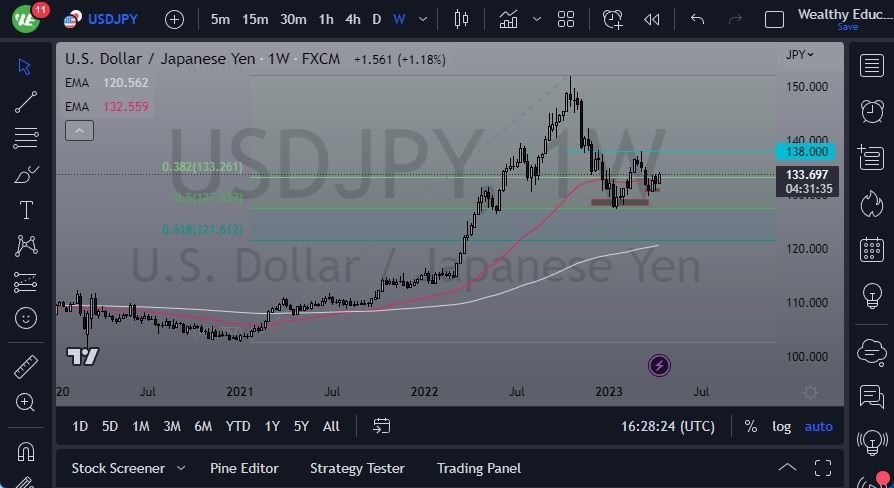Click the USDJPY symbol search
This screenshot has height=488, width=894.
click(x=106, y=19)
